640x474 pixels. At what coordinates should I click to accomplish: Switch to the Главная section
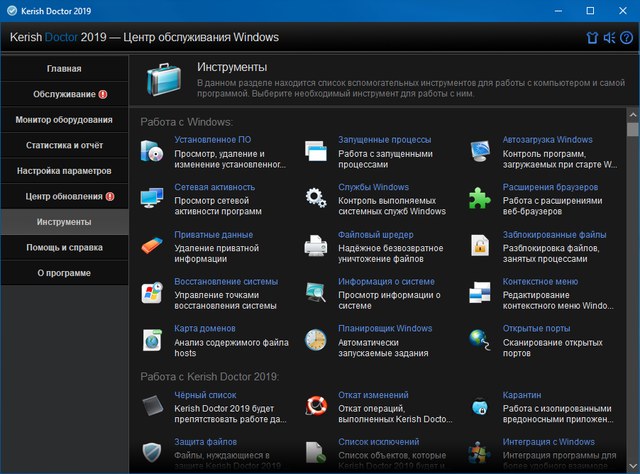point(64,68)
